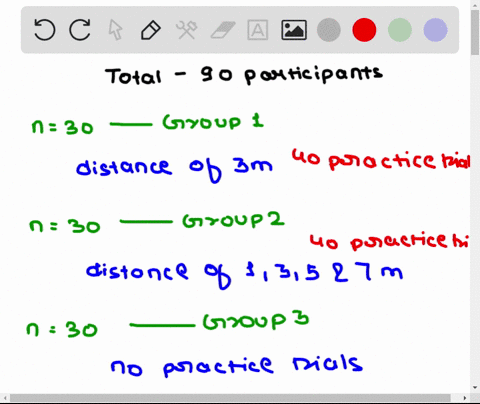Click the 'distance of 3m' text
480x404 pixels.
[174, 168]
